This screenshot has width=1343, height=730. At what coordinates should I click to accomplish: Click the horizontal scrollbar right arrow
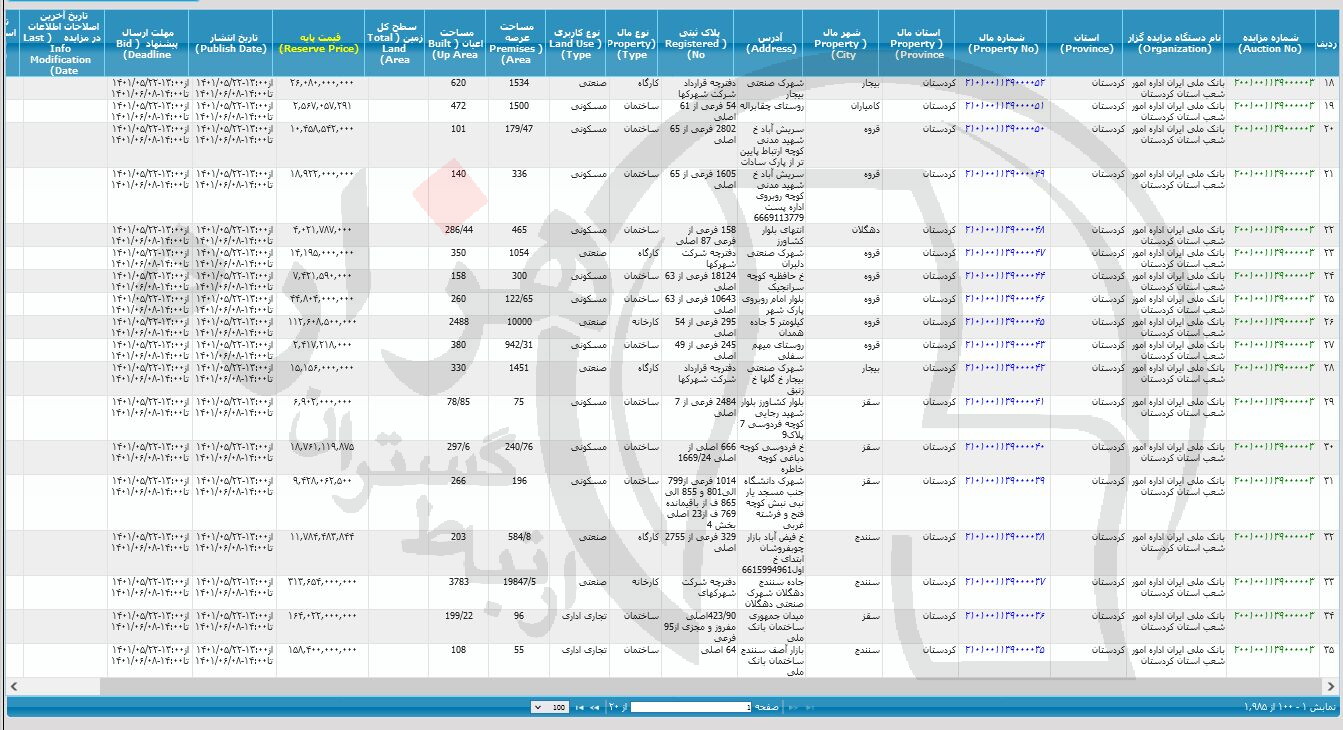[x=1329, y=686]
